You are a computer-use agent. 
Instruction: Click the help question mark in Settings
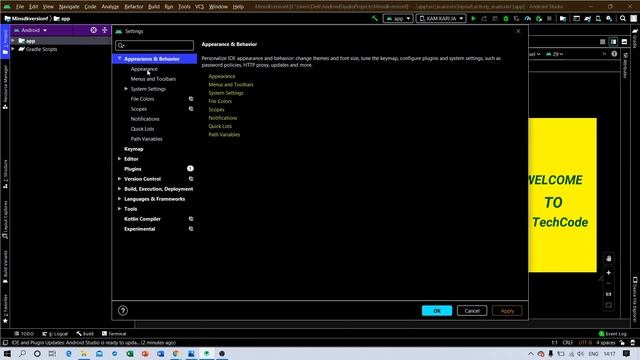point(123,311)
